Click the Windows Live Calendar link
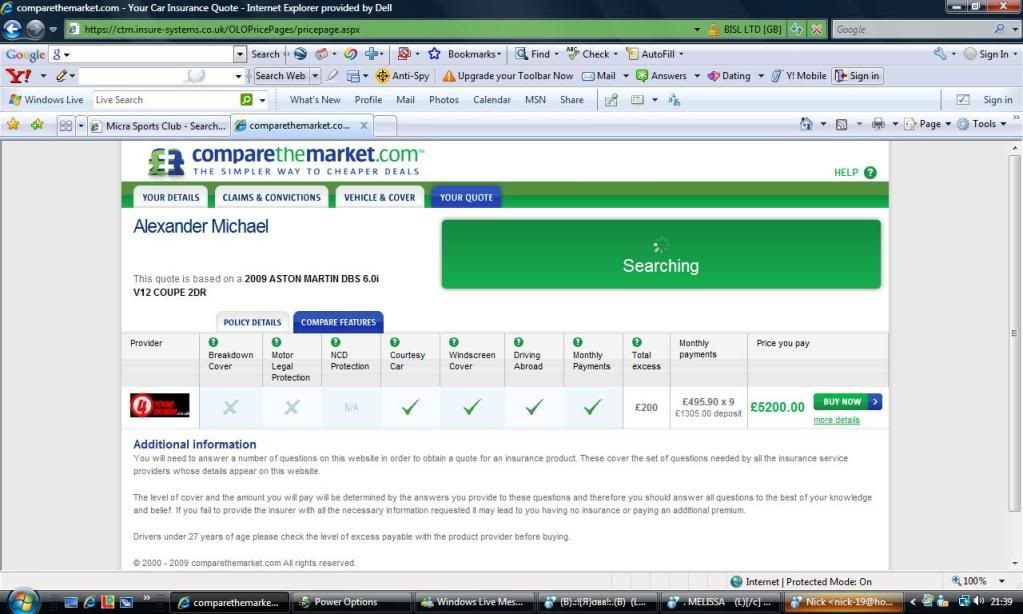 492,100
